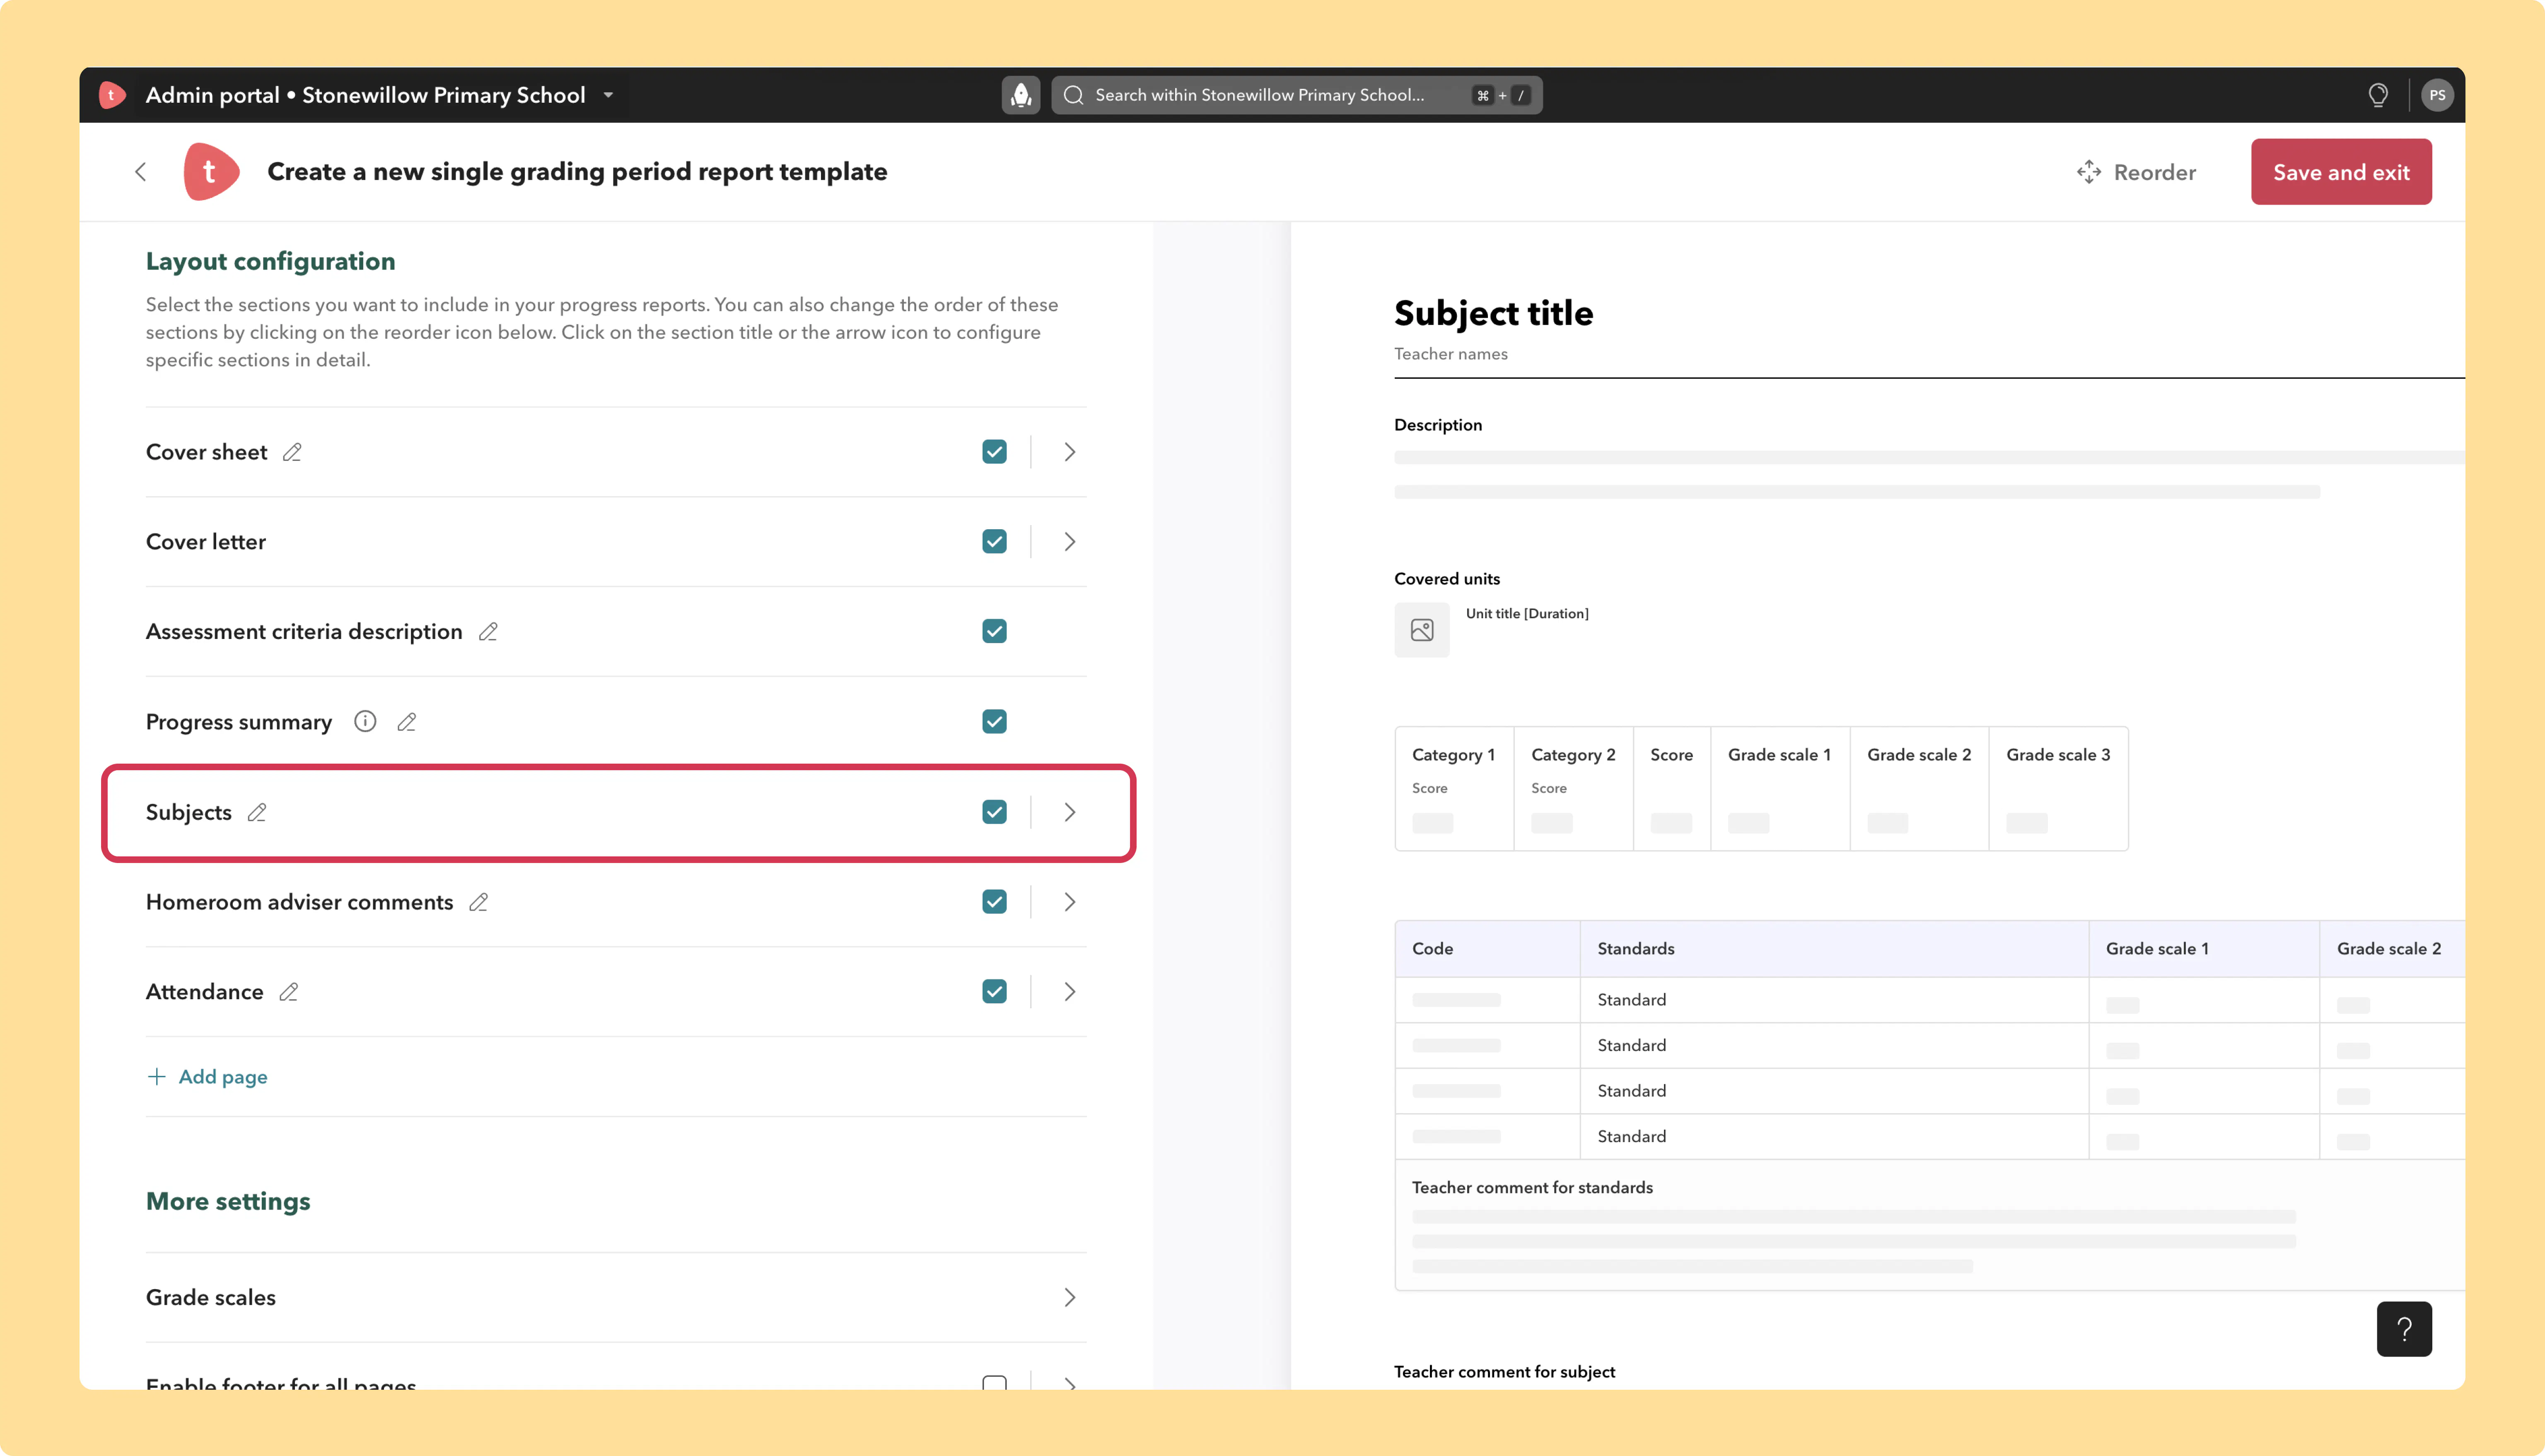This screenshot has width=2545, height=1456.
Task: Click the 'Grade scale 3' column header
Action: (x=2058, y=755)
